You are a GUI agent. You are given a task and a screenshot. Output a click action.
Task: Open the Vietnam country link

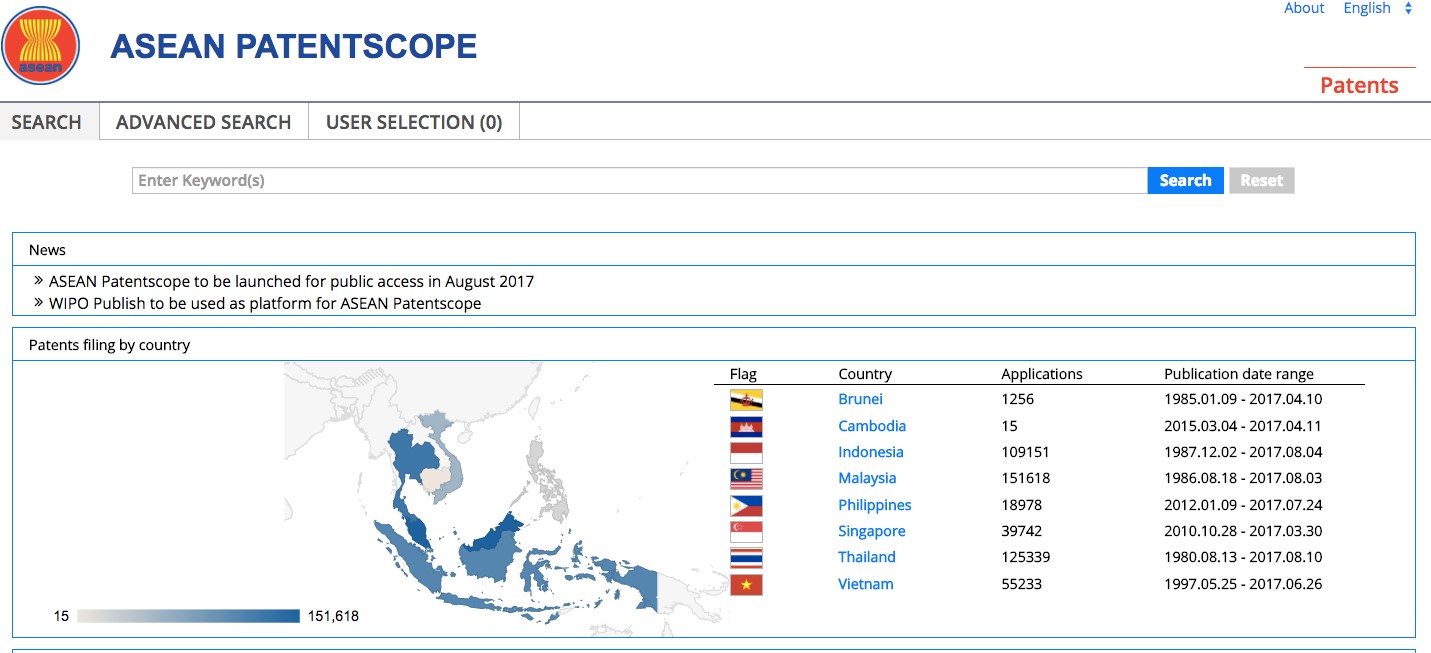(x=866, y=584)
